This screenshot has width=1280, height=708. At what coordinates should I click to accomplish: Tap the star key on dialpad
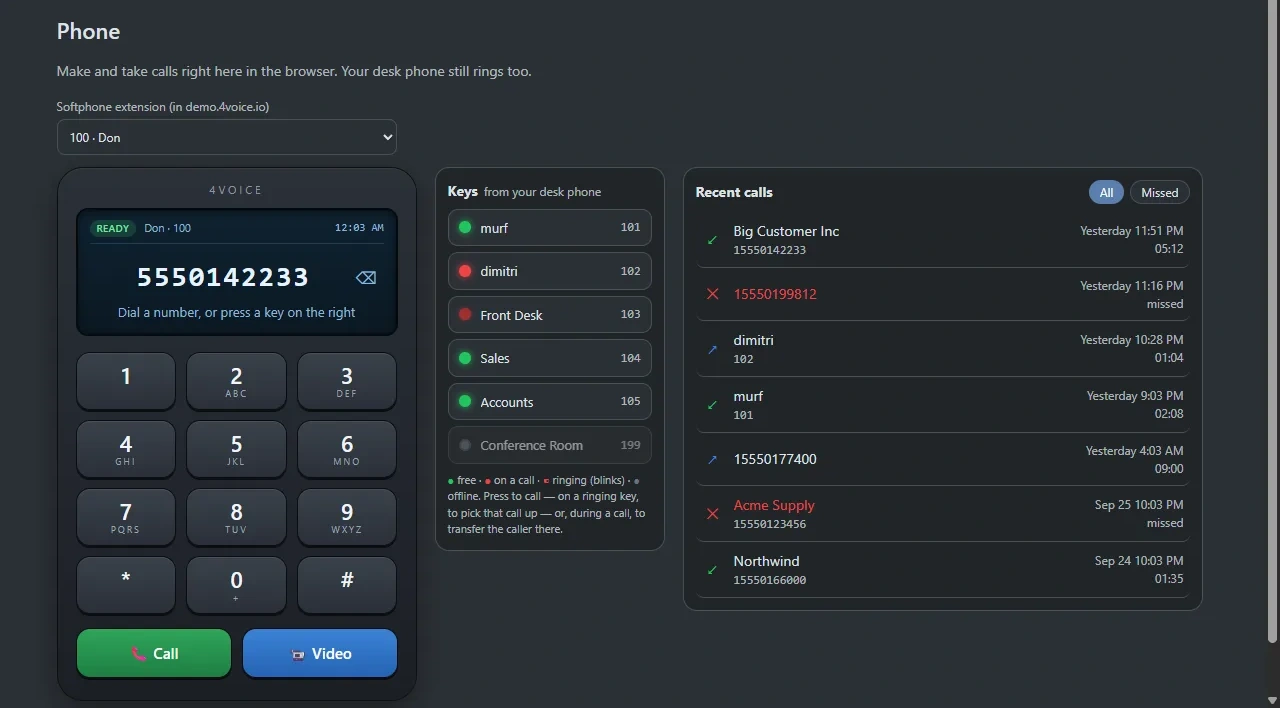coord(126,585)
